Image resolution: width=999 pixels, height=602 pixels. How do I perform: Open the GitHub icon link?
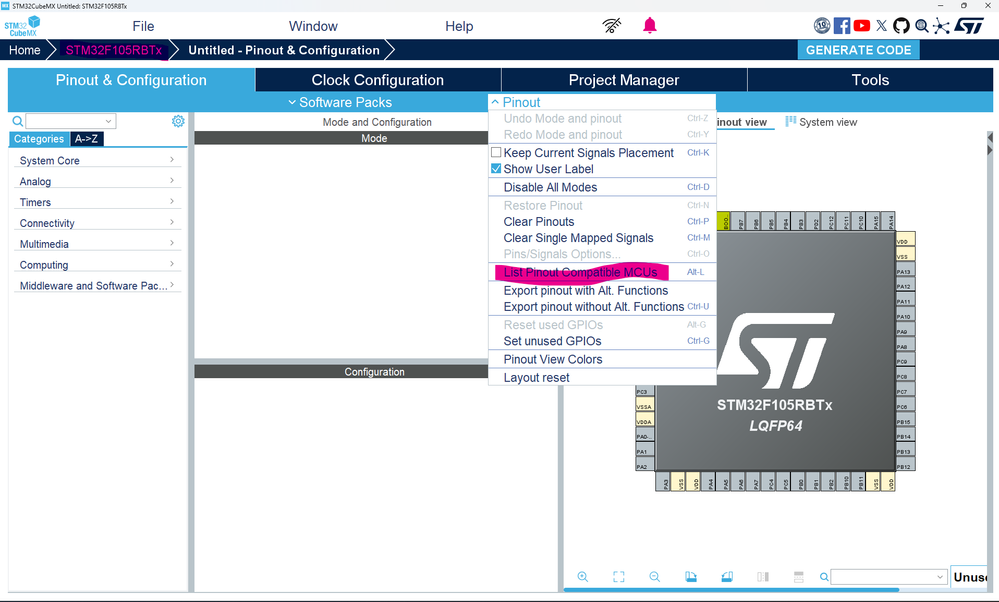[x=901, y=25]
